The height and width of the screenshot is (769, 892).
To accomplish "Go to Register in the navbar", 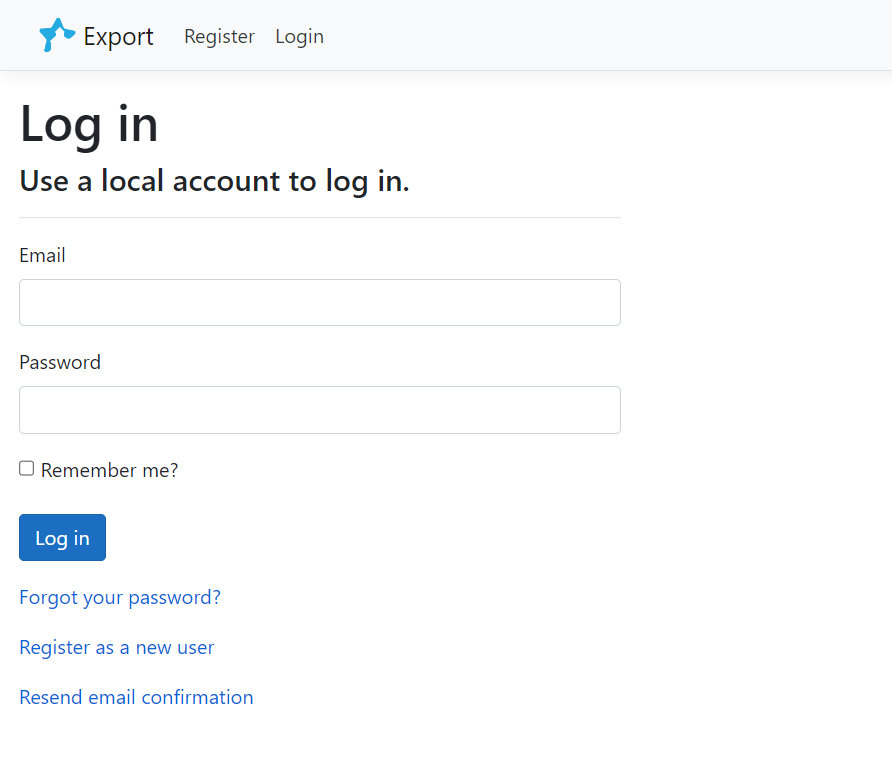I will tap(219, 37).
